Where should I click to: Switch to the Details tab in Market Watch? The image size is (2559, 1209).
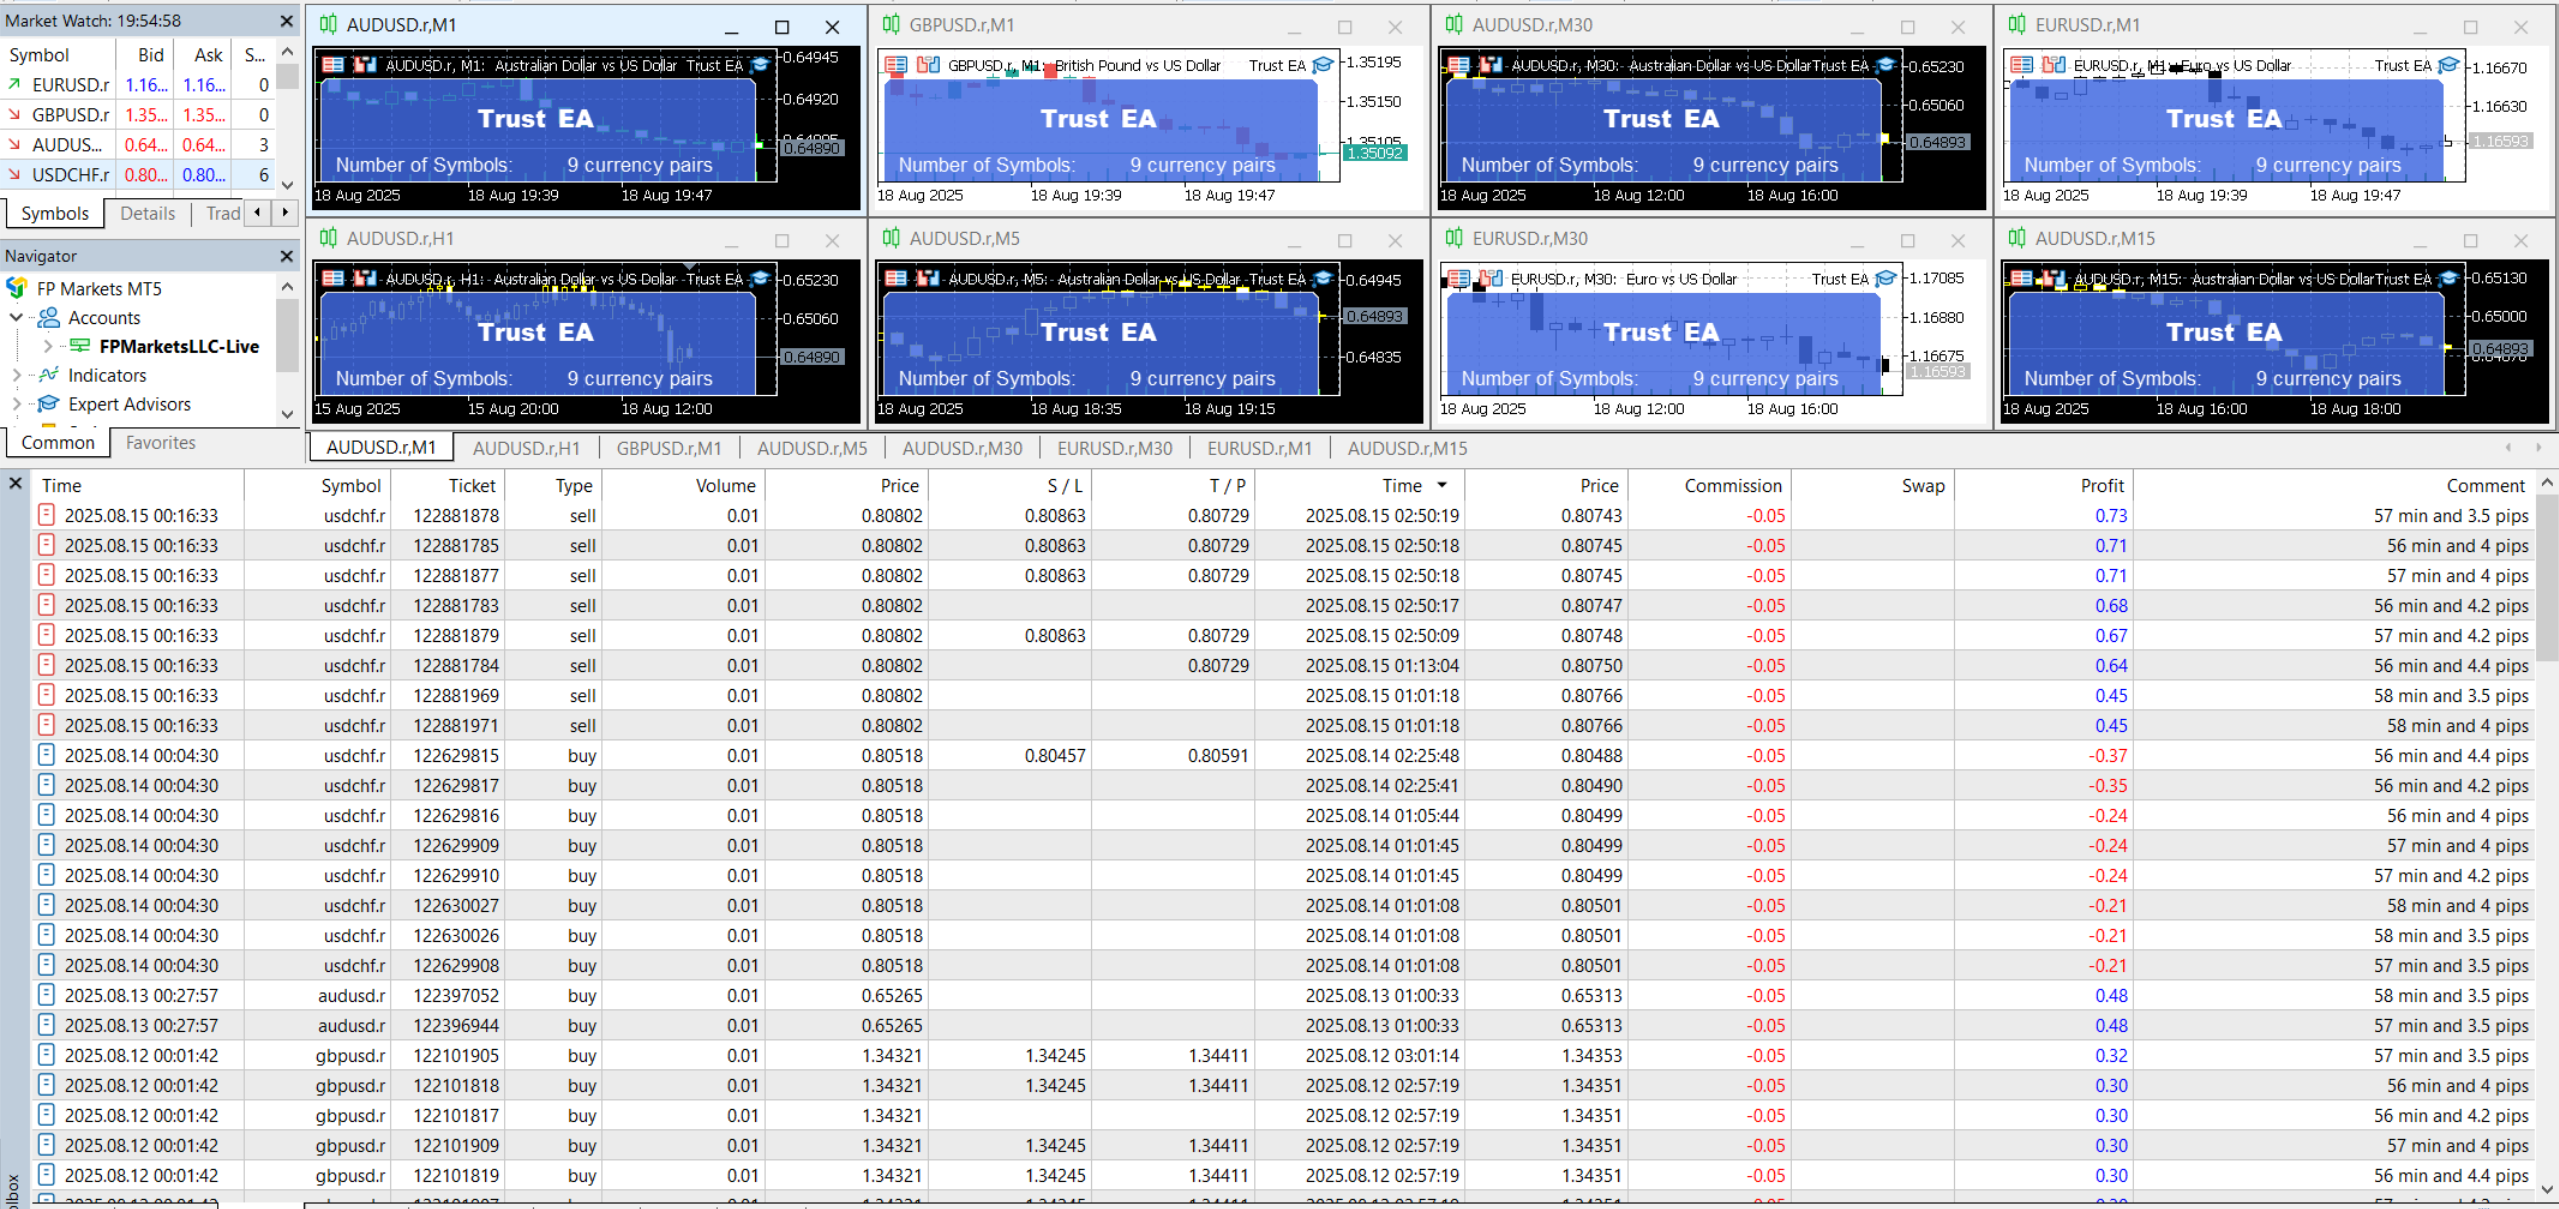click(x=147, y=213)
